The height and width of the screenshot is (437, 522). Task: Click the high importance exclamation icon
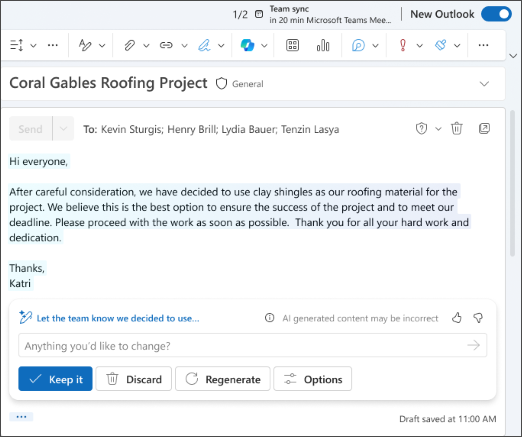(x=403, y=45)
